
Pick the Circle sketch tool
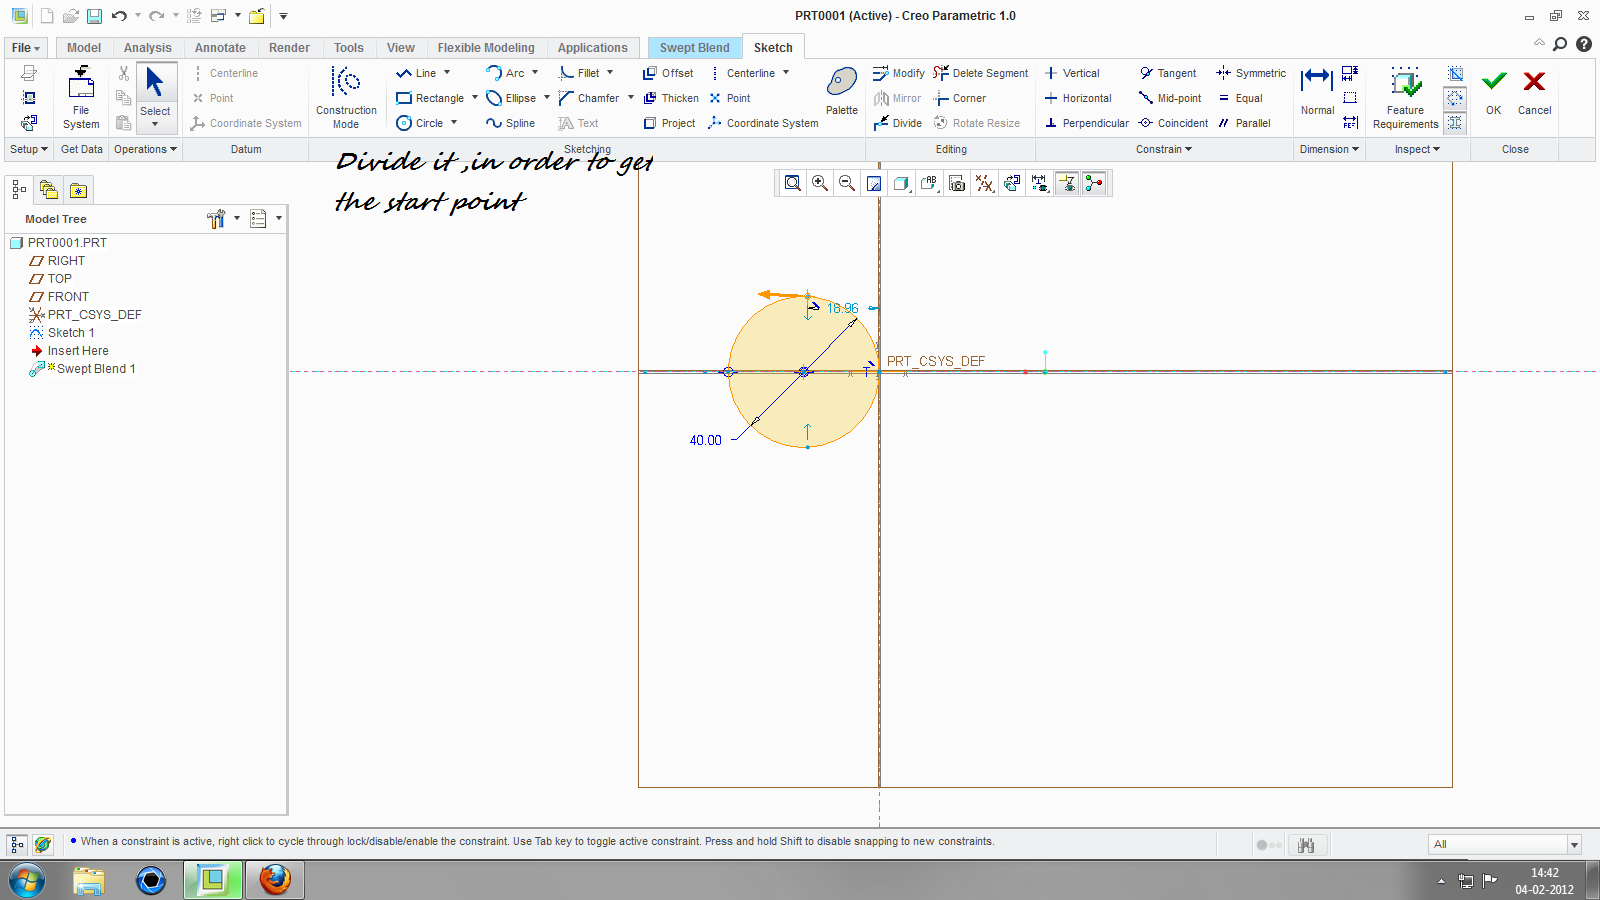[x=420, y=123]
